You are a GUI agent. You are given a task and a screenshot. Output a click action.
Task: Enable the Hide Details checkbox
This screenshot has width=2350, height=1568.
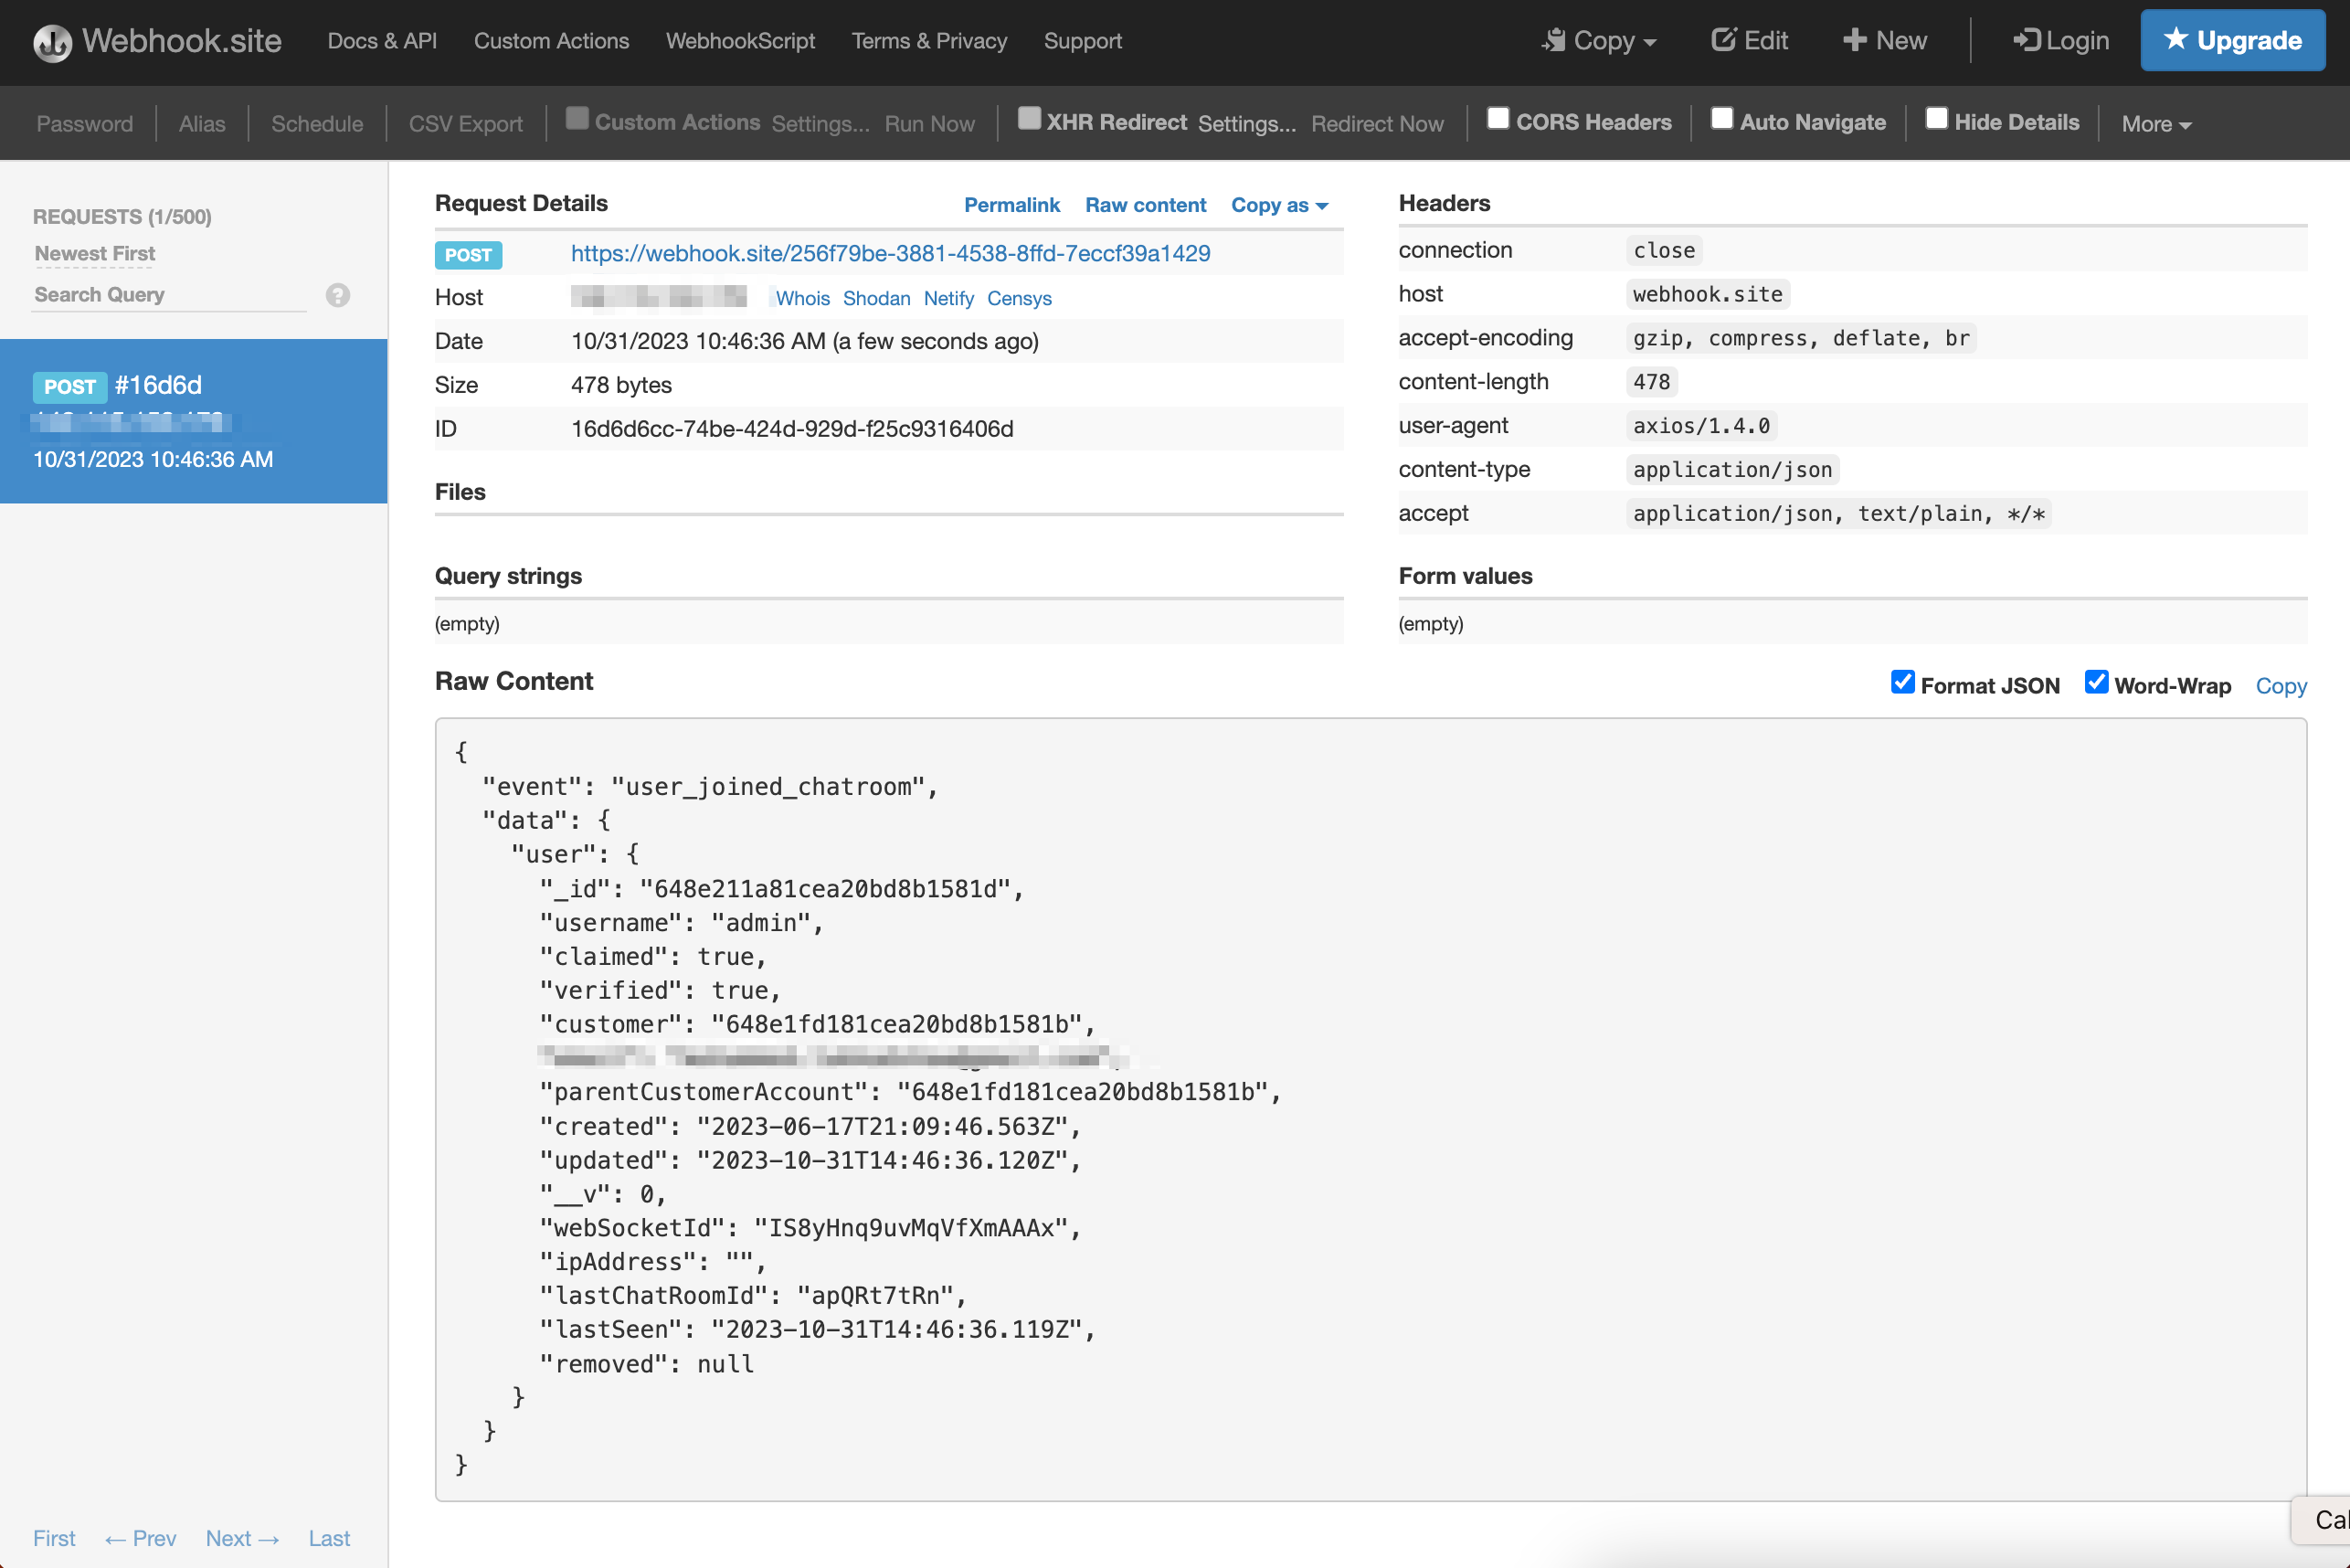1937,118
